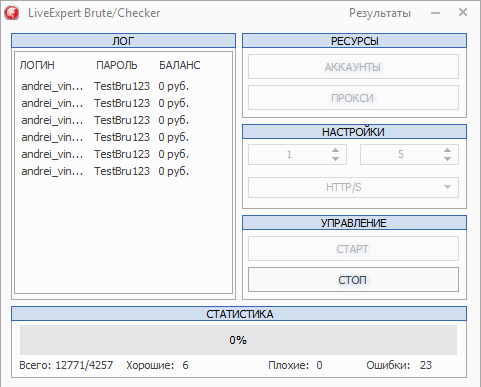Click the Плохие: 0 counter
This screenshot has width=481, height=387.
pos(295,365)
